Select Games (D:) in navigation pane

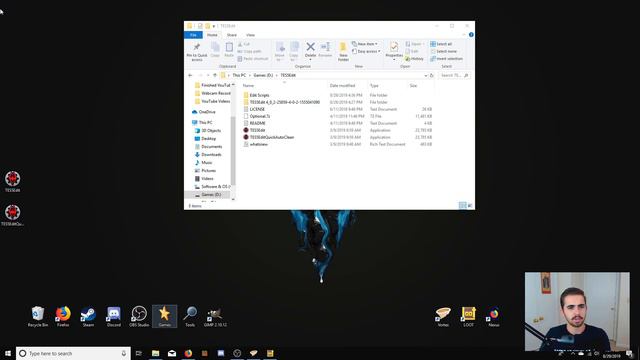click(x=211, y=195)
